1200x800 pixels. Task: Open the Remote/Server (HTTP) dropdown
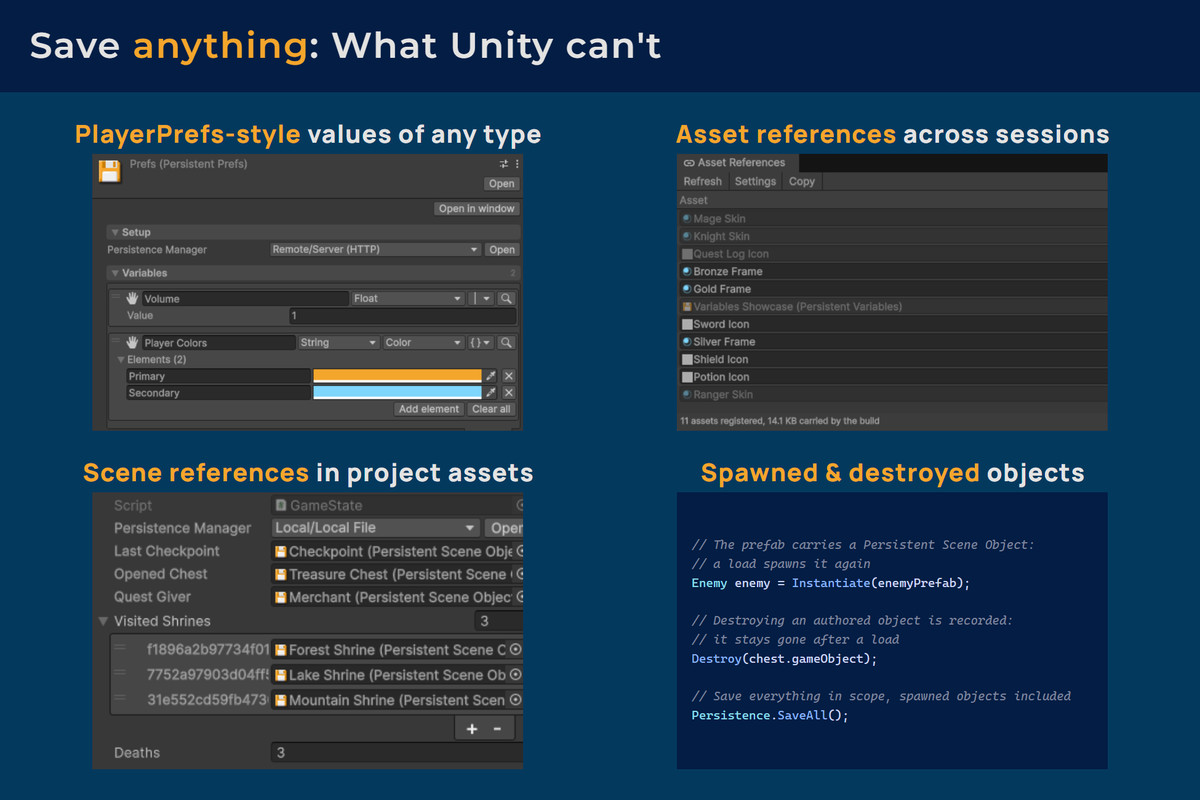pyautogui.click(x=376, y=250)
